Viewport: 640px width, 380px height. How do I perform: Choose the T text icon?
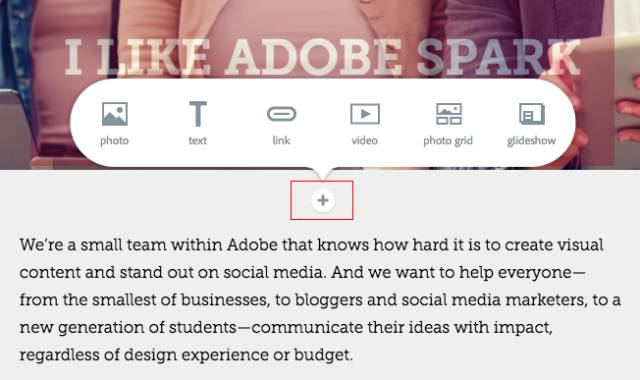[x=198, y=114]
